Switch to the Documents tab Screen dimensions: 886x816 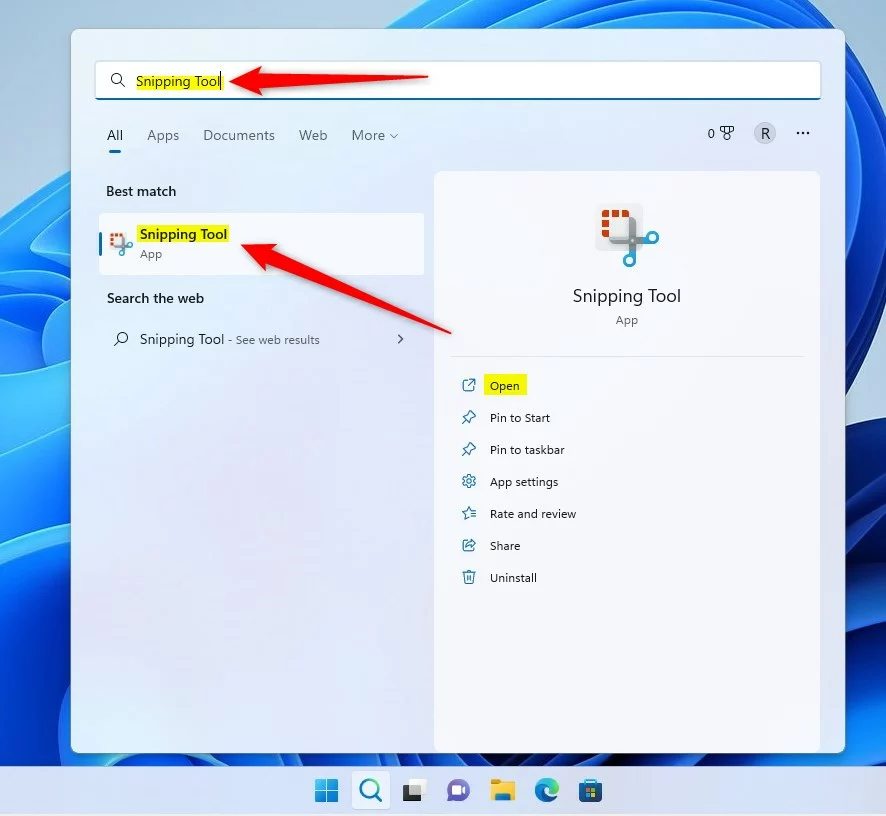click(x=239, y=135)
